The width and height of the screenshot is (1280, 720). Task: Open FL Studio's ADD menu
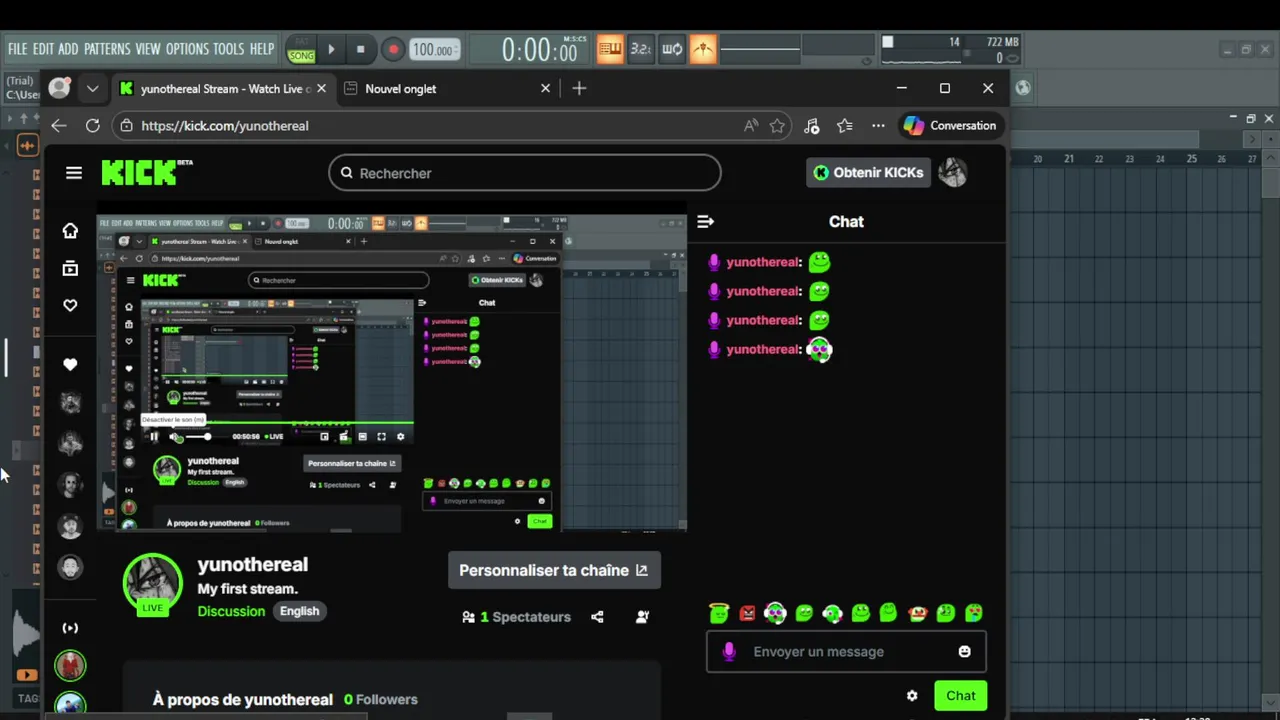(68, 49)
